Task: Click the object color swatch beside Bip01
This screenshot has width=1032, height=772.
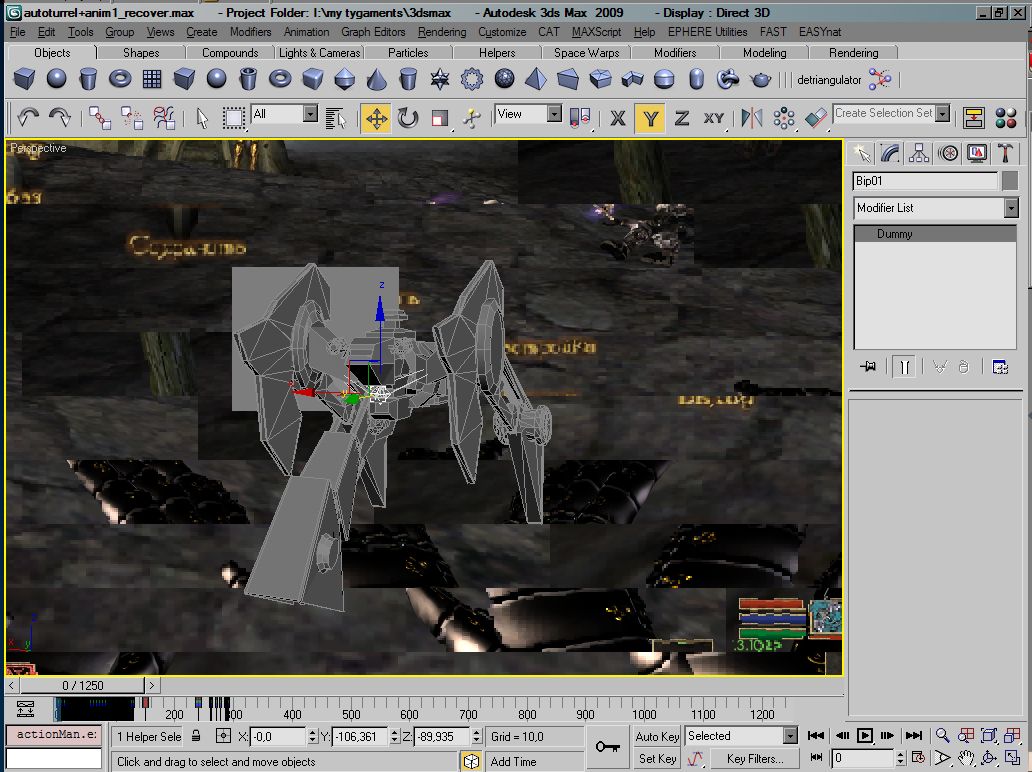Action: coord(1010,181)
